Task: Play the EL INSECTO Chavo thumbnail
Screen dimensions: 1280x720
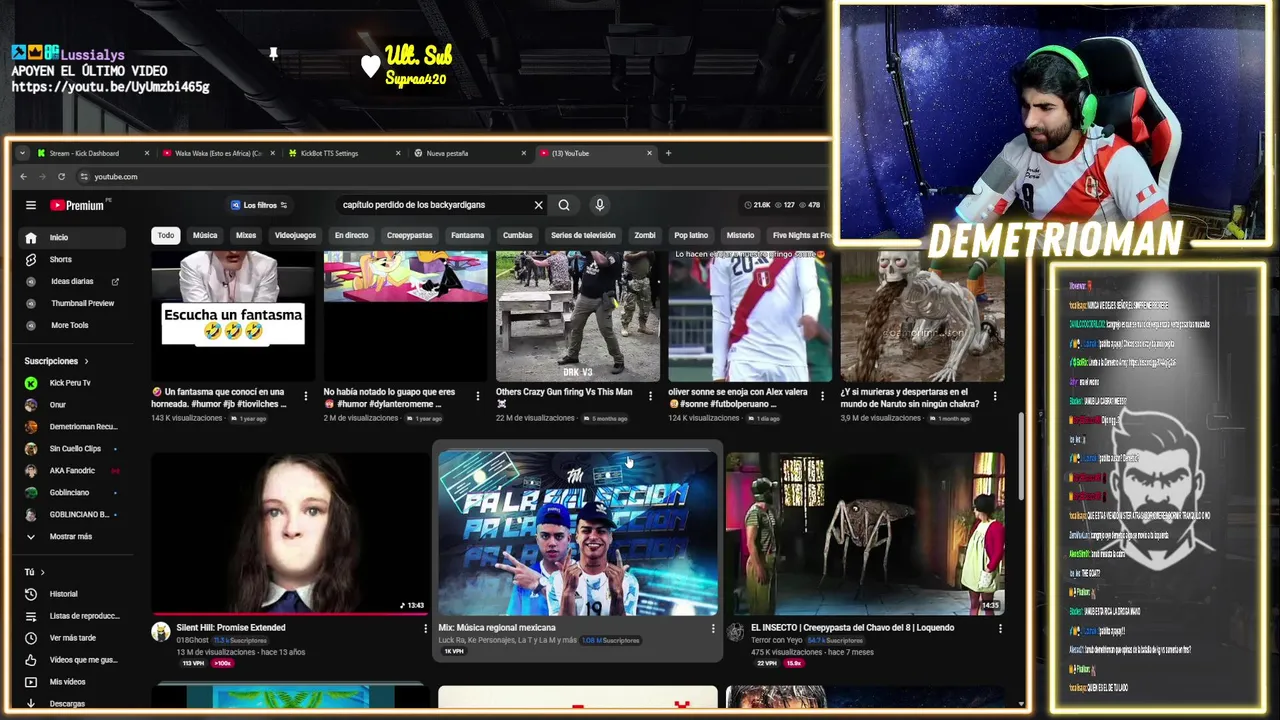Action: coord(866,533)
